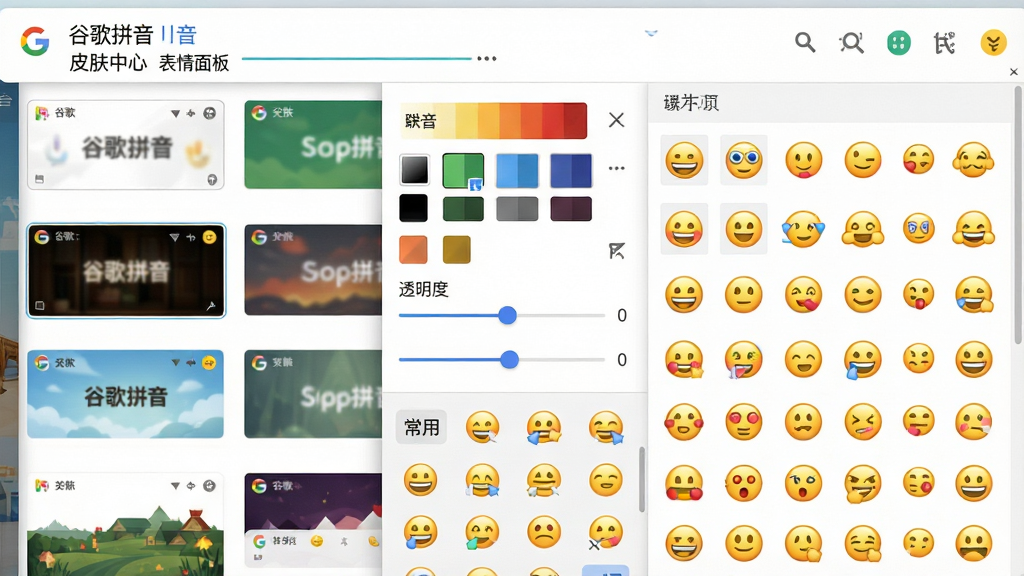Choose the gray swatch
Viewport: 1024px width, 576px height.
pos(517,209)
